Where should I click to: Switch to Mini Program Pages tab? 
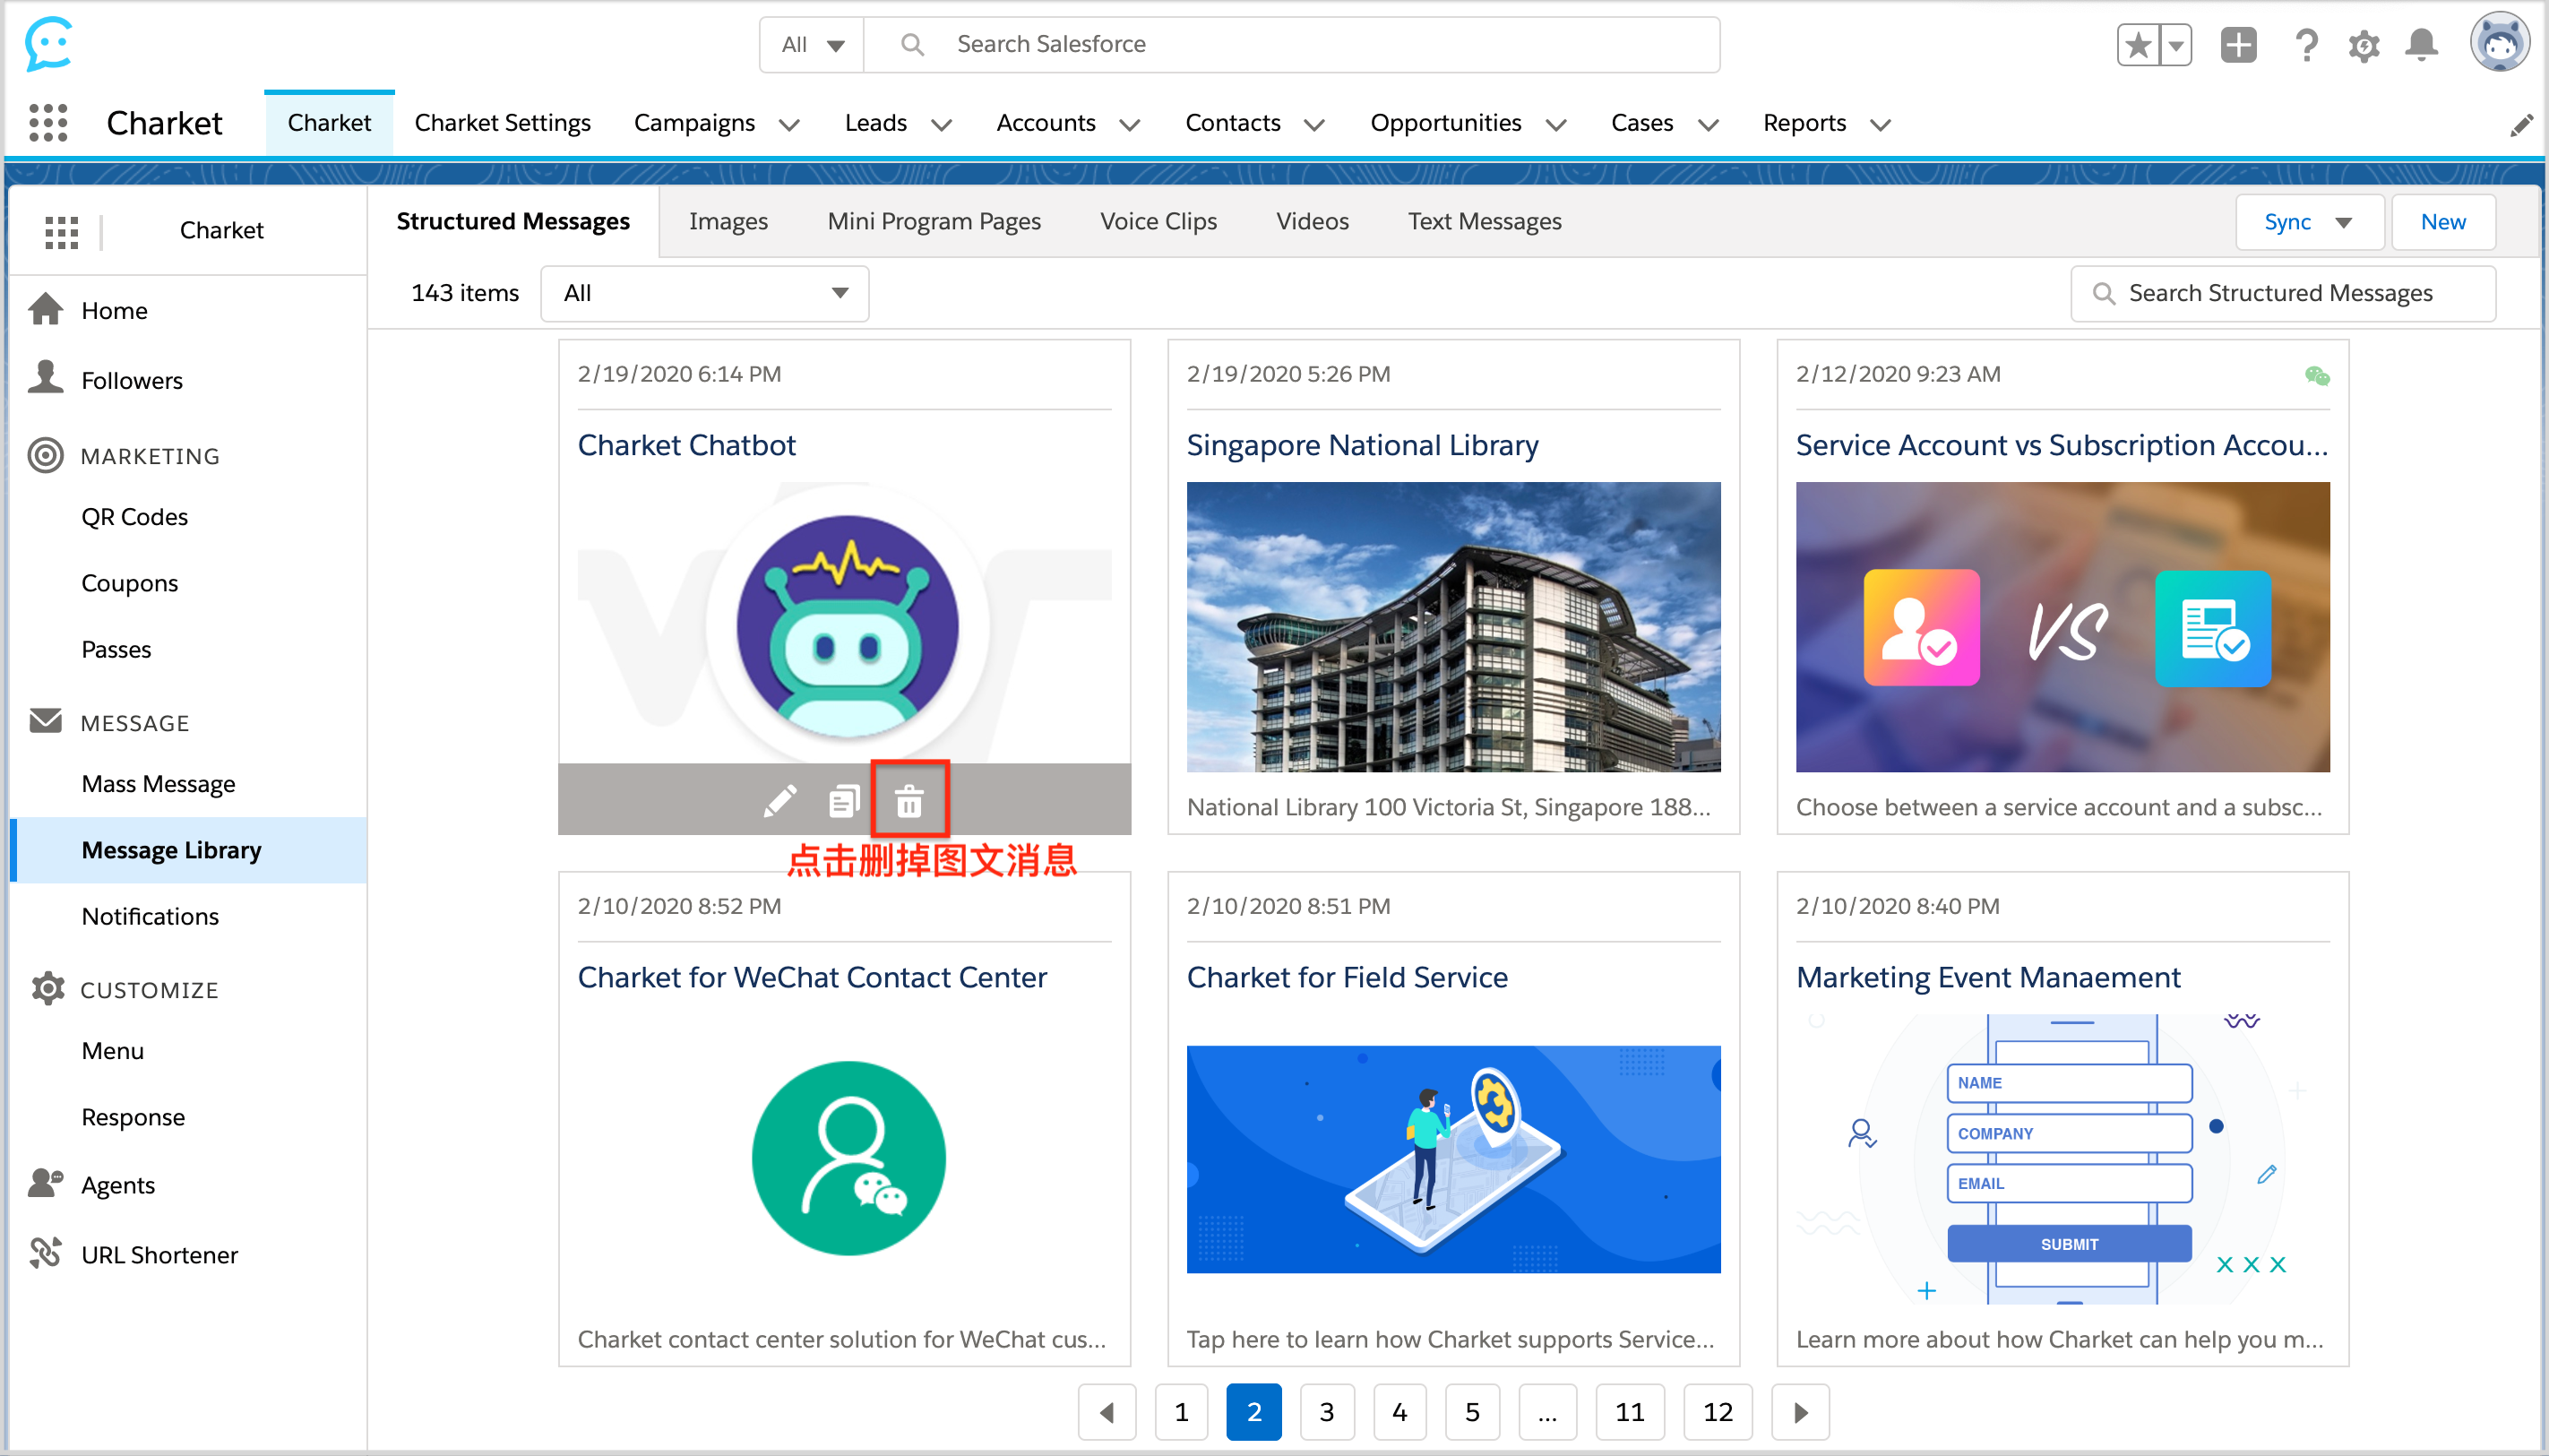(934, 221)
